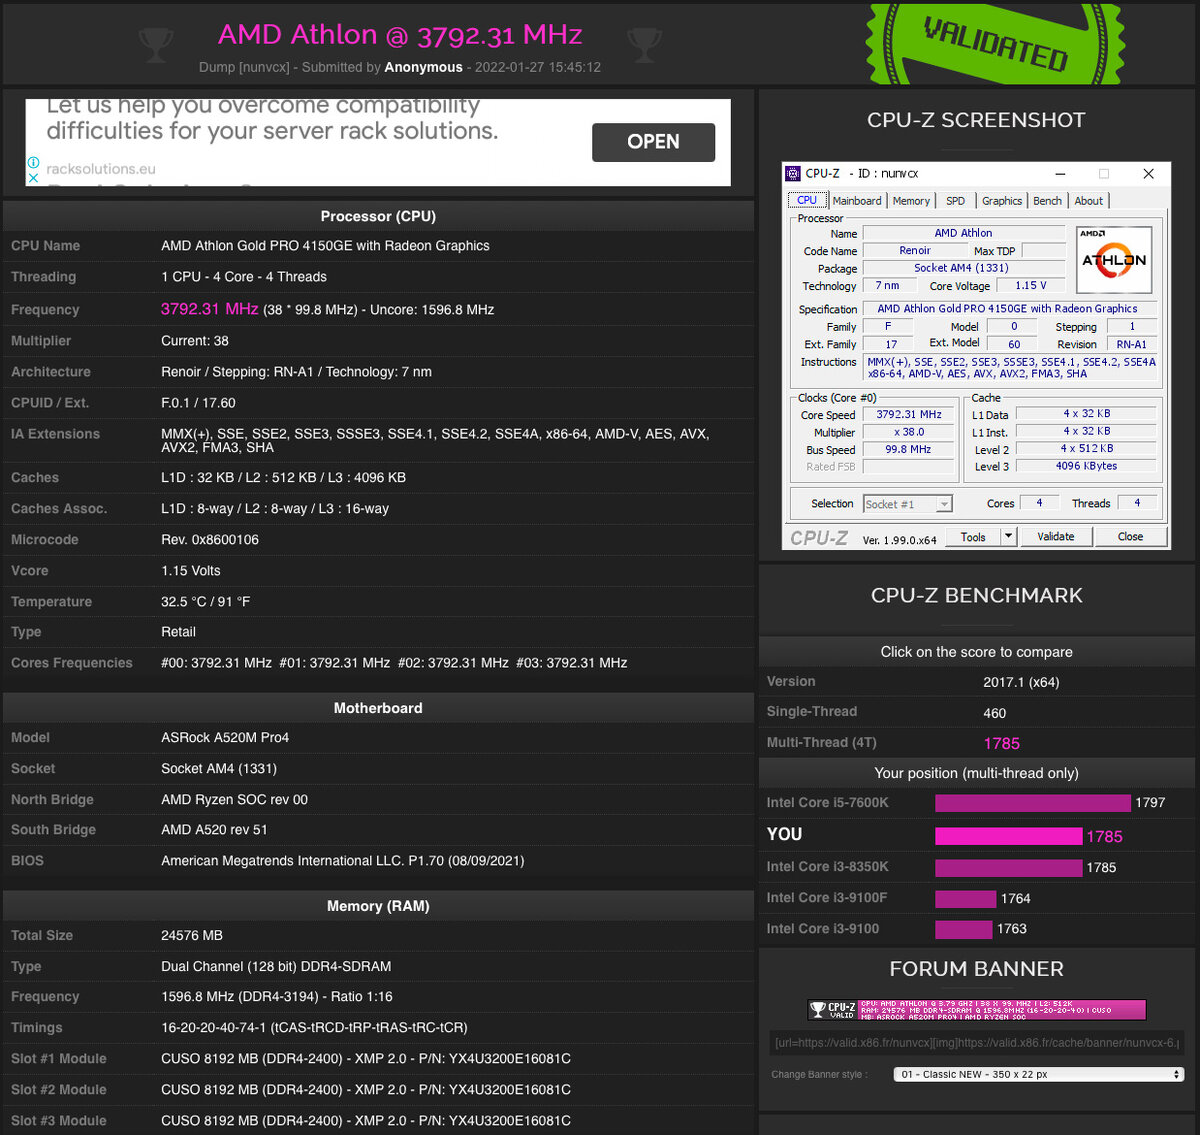This screenshot has width=1200, height=1135.
Task: Open the Graphics tab
Action: coord(1002,201)
